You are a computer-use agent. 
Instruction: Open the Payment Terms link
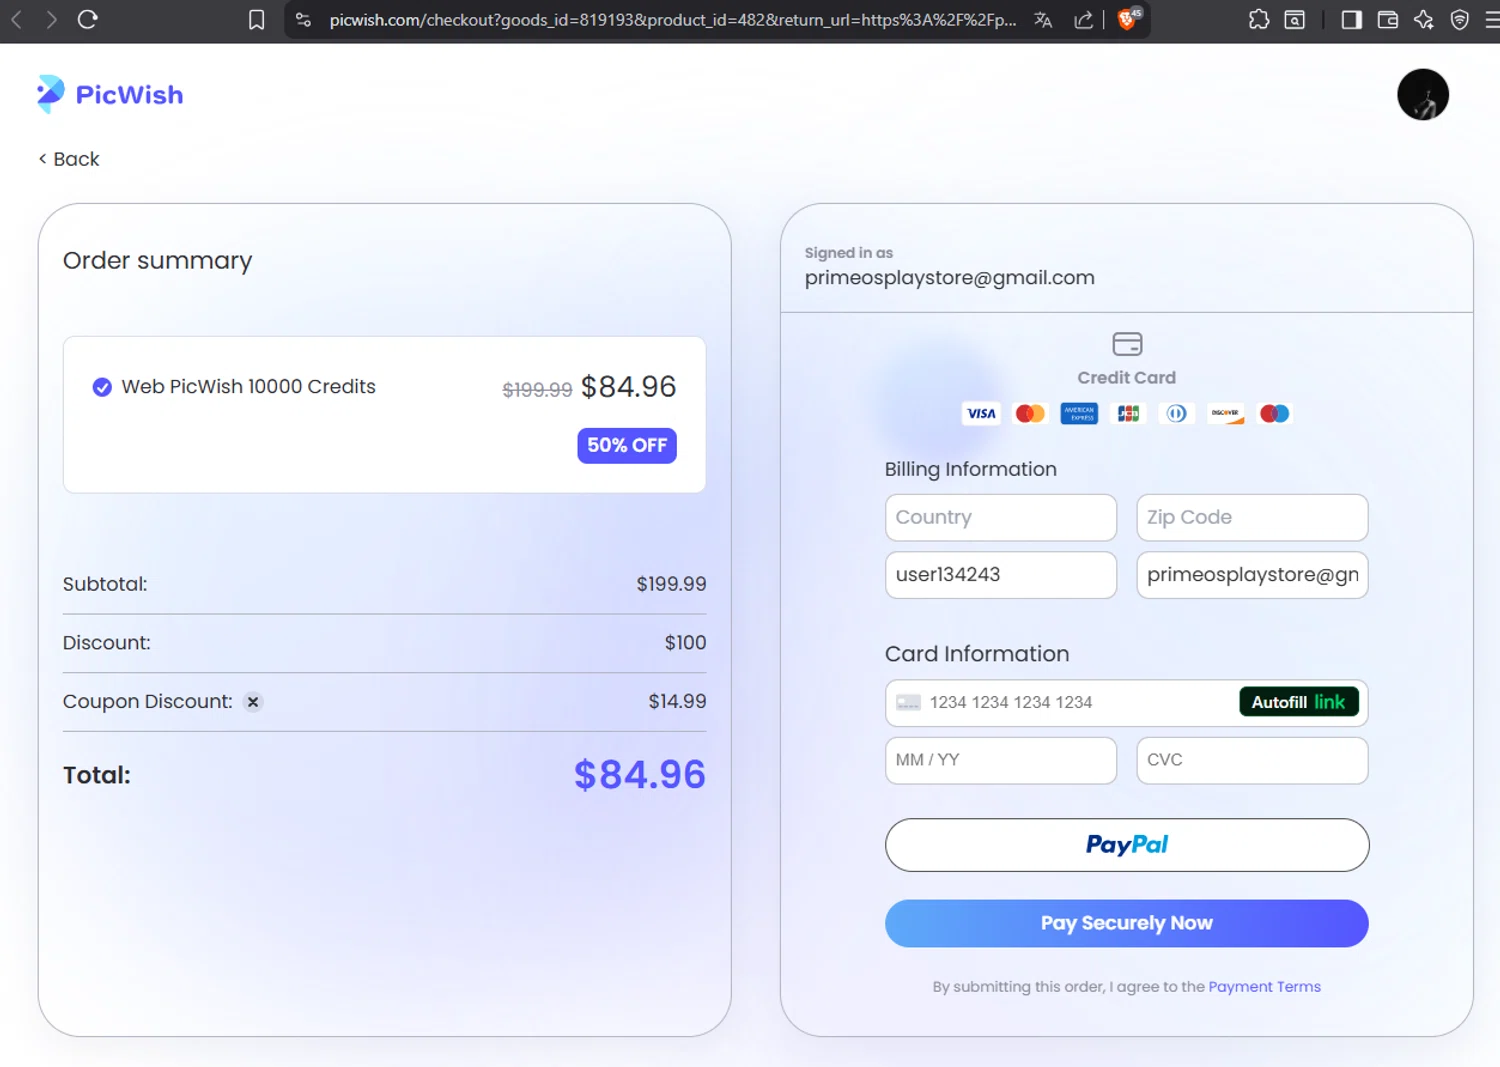click(1264, 987)
